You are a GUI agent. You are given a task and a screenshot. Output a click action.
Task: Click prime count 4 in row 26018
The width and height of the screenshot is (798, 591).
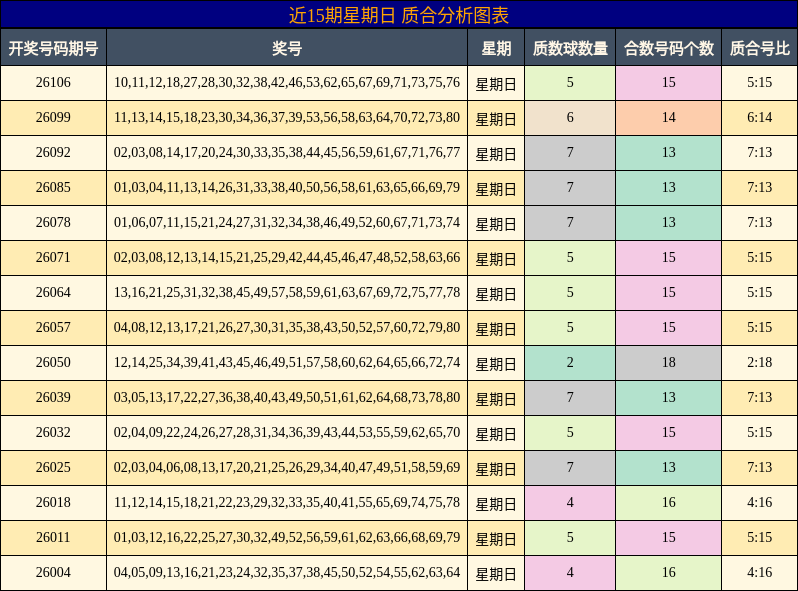pos(570,502)
